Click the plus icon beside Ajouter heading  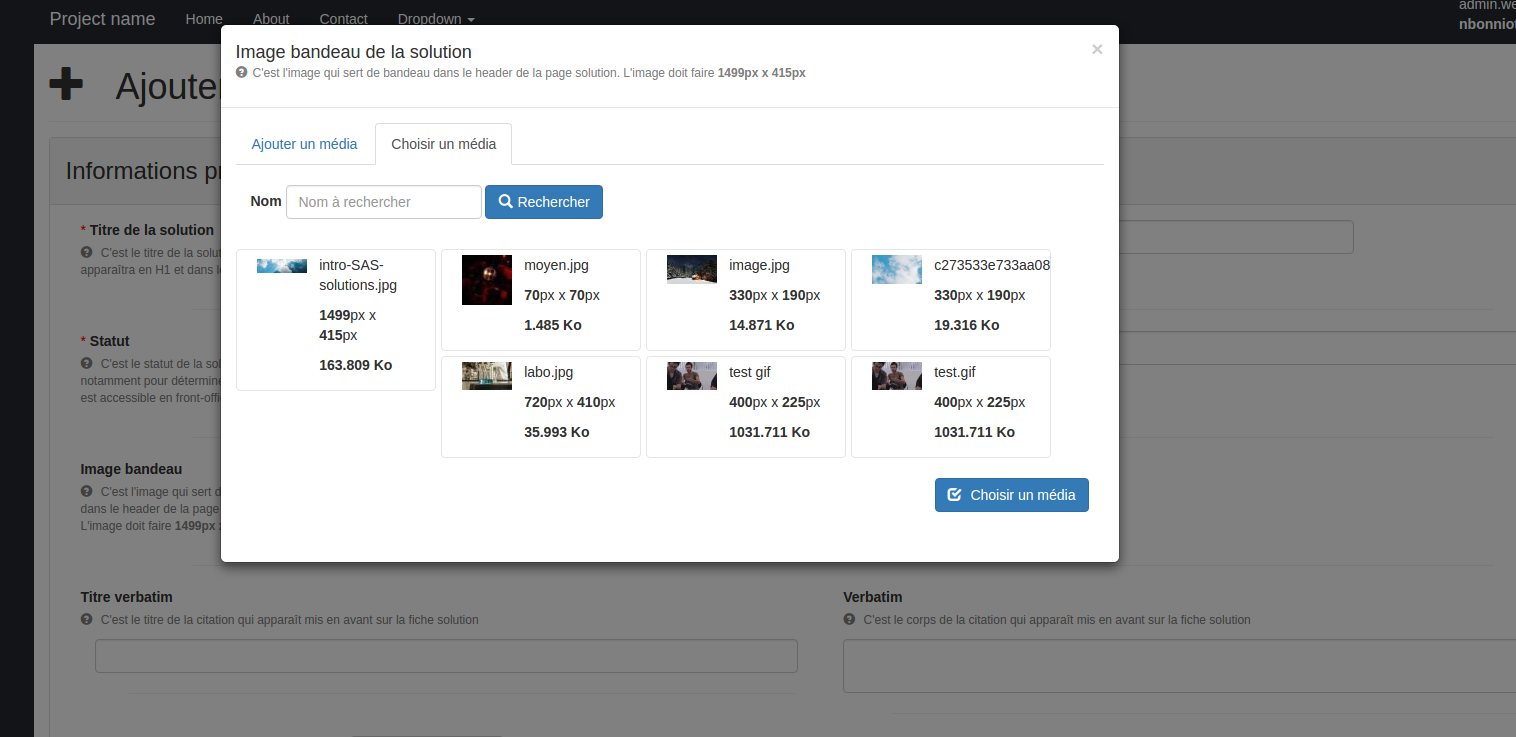66,84
